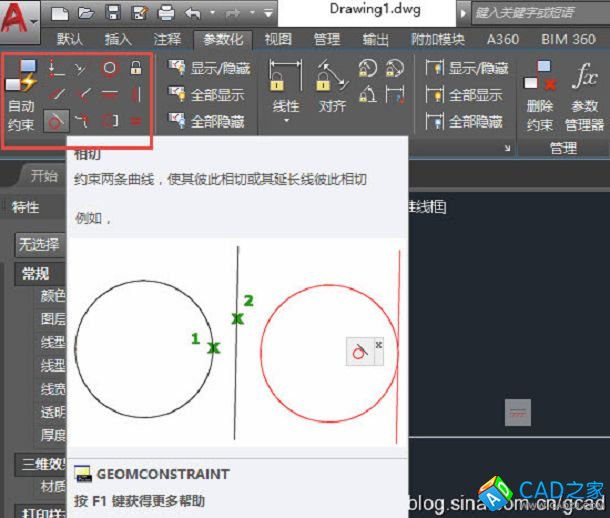The width and height of the screenshot is (610, 518).
Task: Select the Horizontal constraint tool
Action: click(109, 94)
